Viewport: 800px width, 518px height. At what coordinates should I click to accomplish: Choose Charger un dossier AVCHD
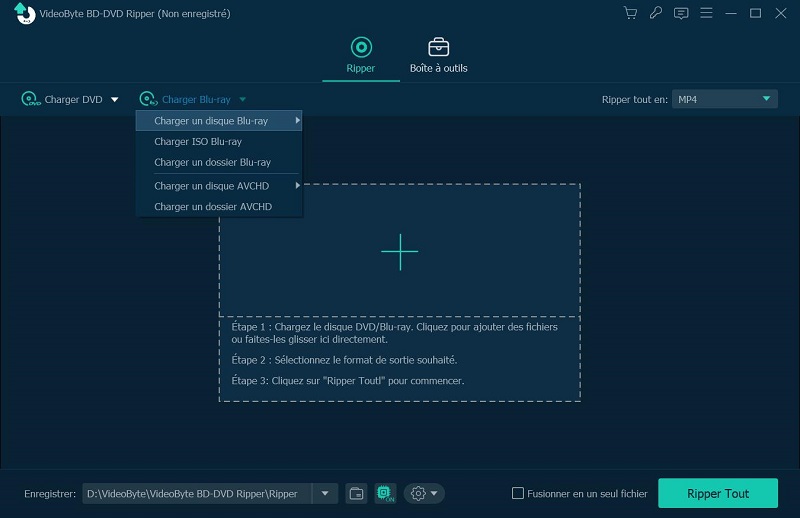tap(219, 207)
